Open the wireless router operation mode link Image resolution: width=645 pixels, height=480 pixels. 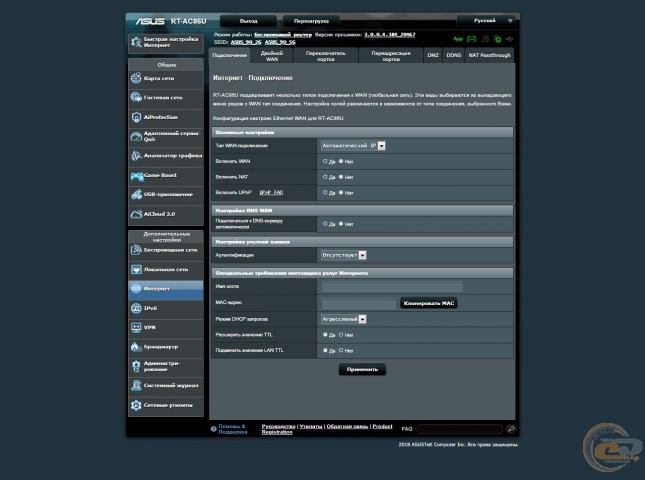click(x=283, y=35)
